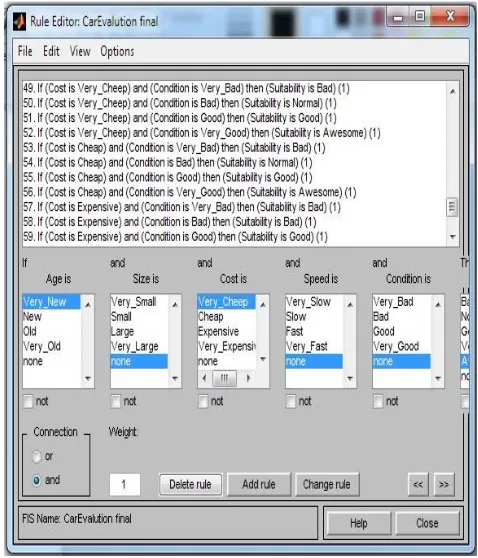Open the File menu

point(25,51)
